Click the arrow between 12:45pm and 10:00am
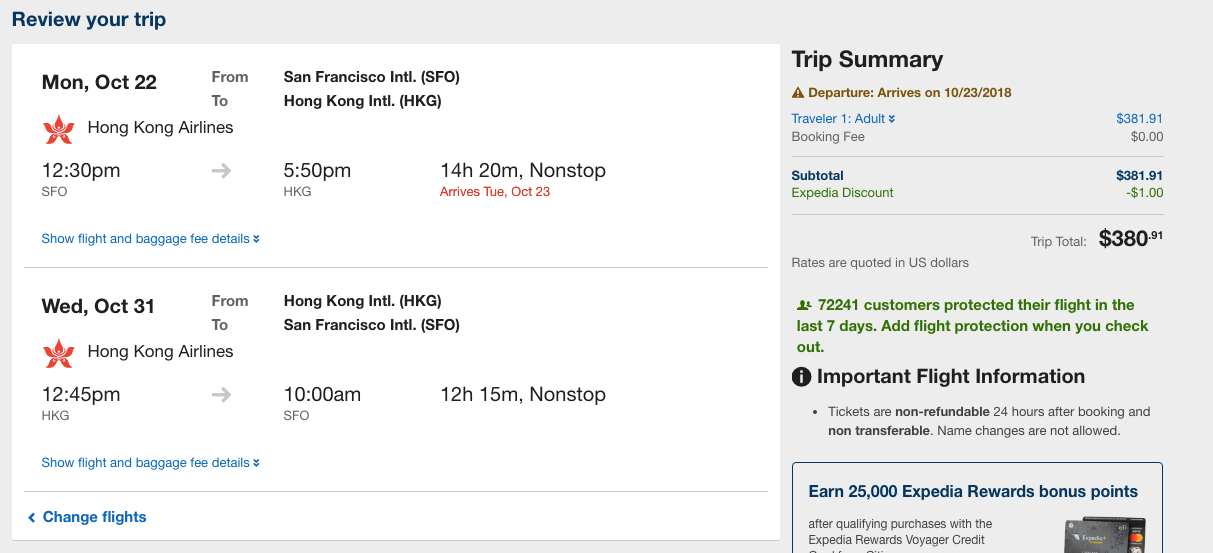1213x553 pixels. pyautogui.click(x=221, y=395)
